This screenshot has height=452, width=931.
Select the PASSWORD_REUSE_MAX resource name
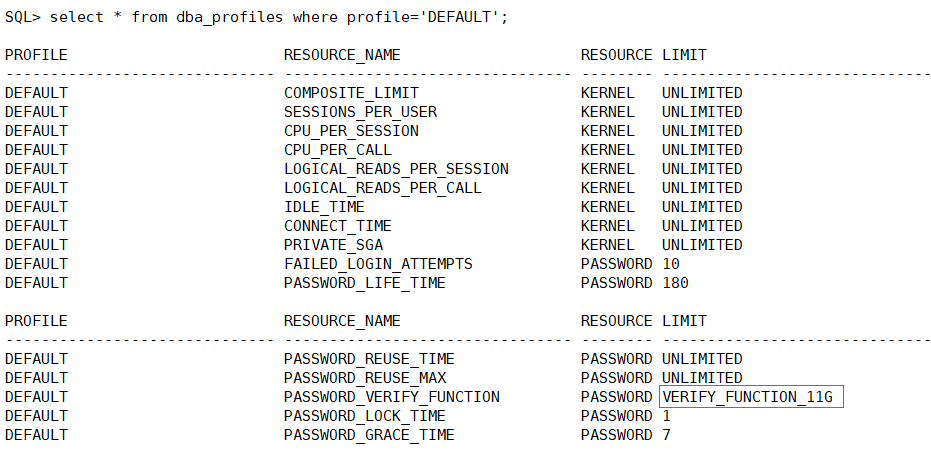coord(365,378)
